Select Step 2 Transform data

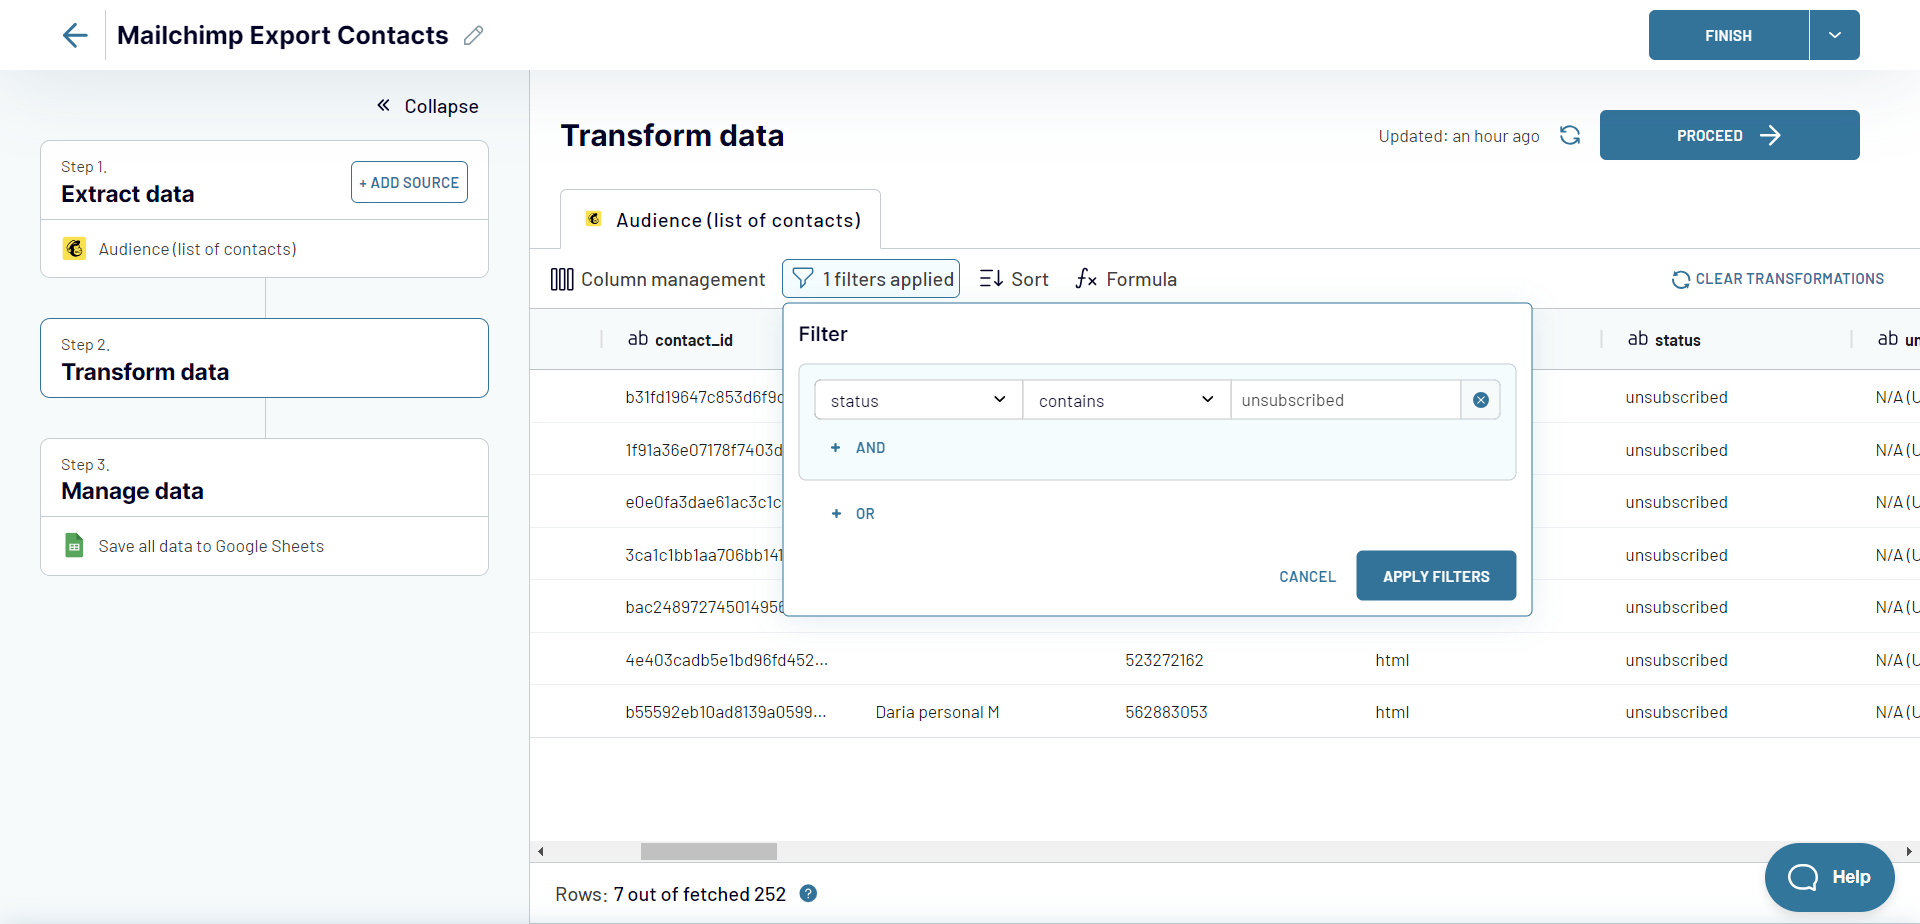point(263,358)
